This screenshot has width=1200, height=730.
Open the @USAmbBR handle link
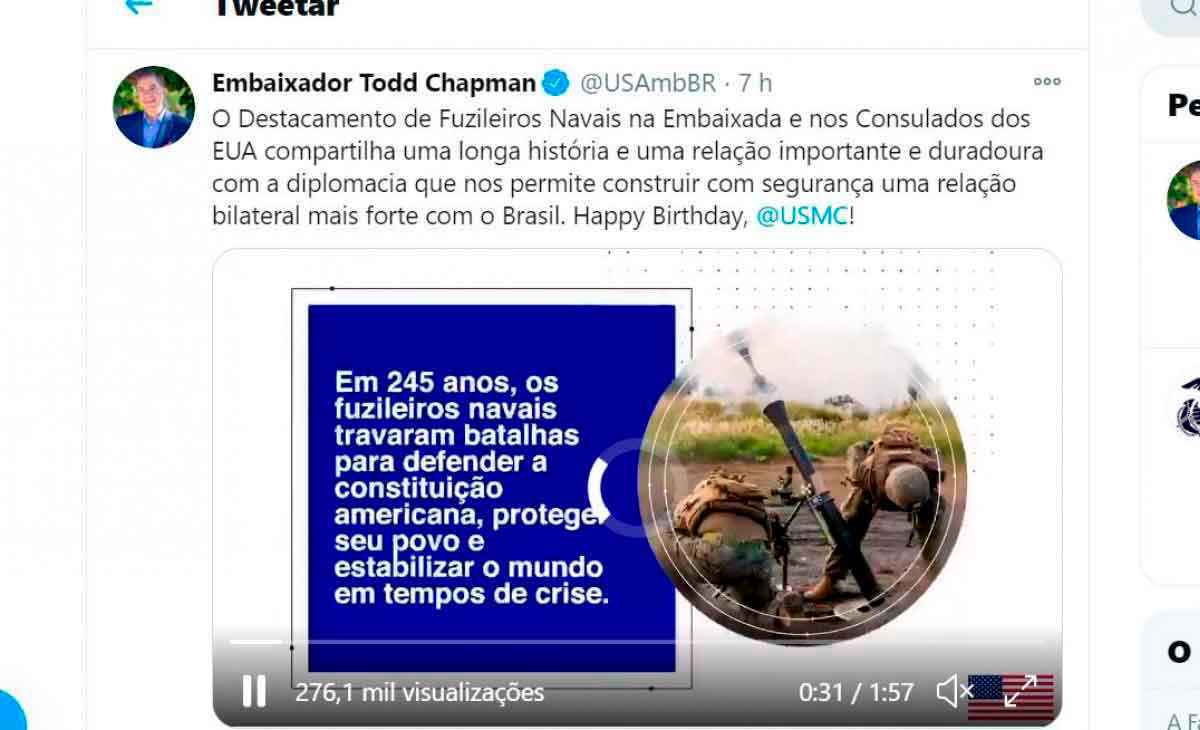pos(648,82)
